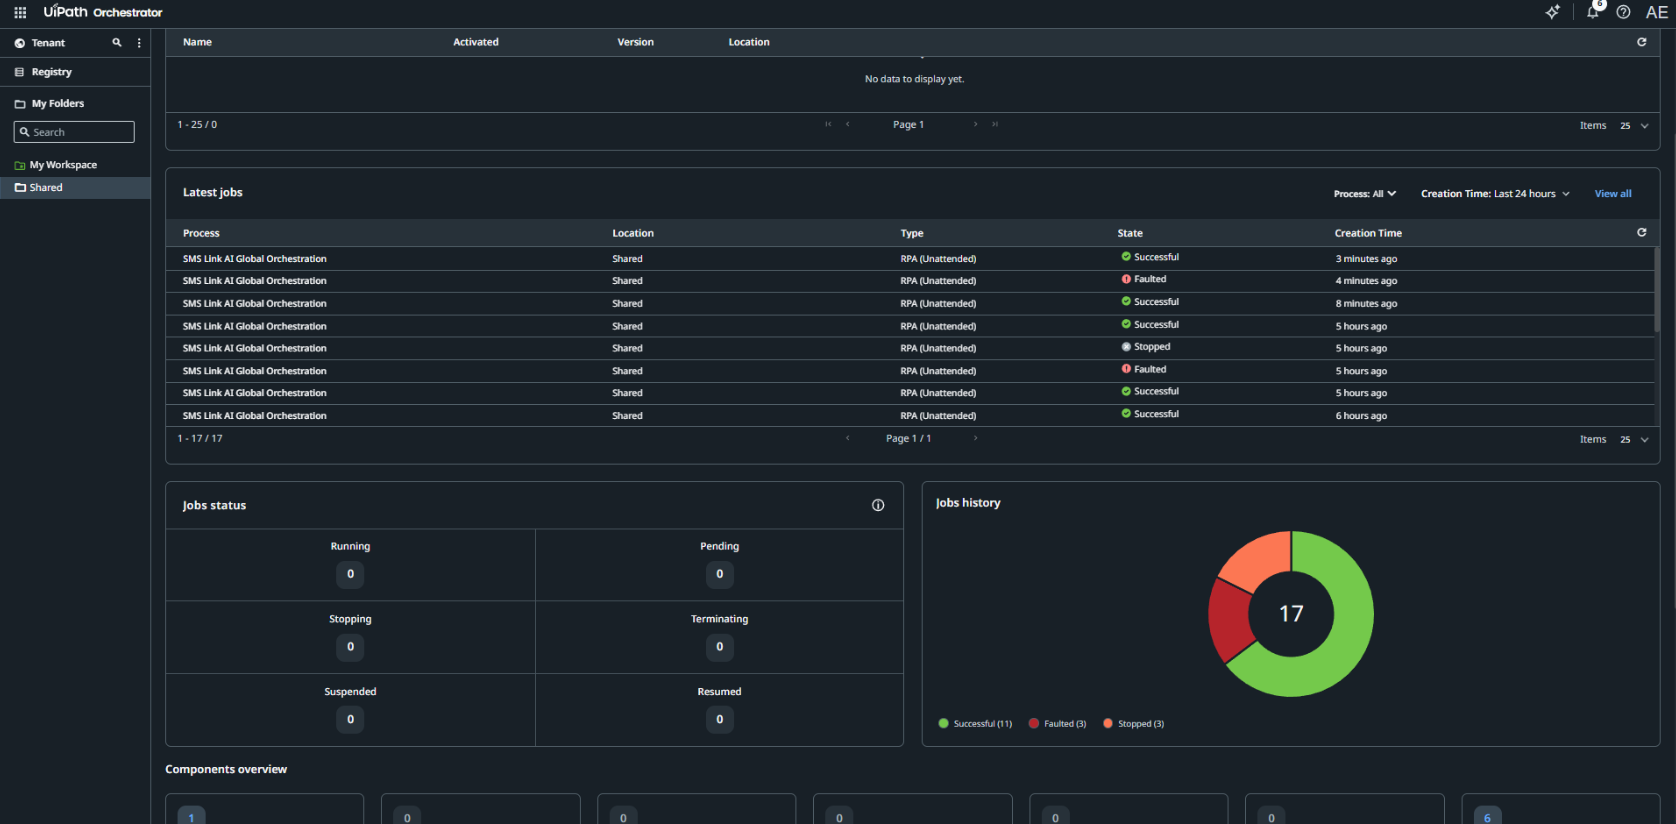Click the View all link
Screen dimensions: 1676x824
[1612, 194]
